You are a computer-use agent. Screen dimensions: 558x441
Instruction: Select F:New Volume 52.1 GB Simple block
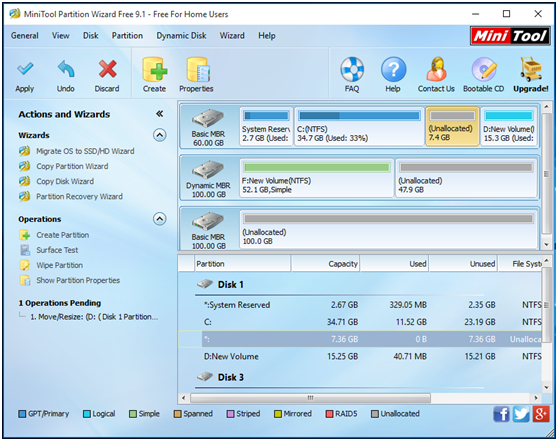coord(317,178)
